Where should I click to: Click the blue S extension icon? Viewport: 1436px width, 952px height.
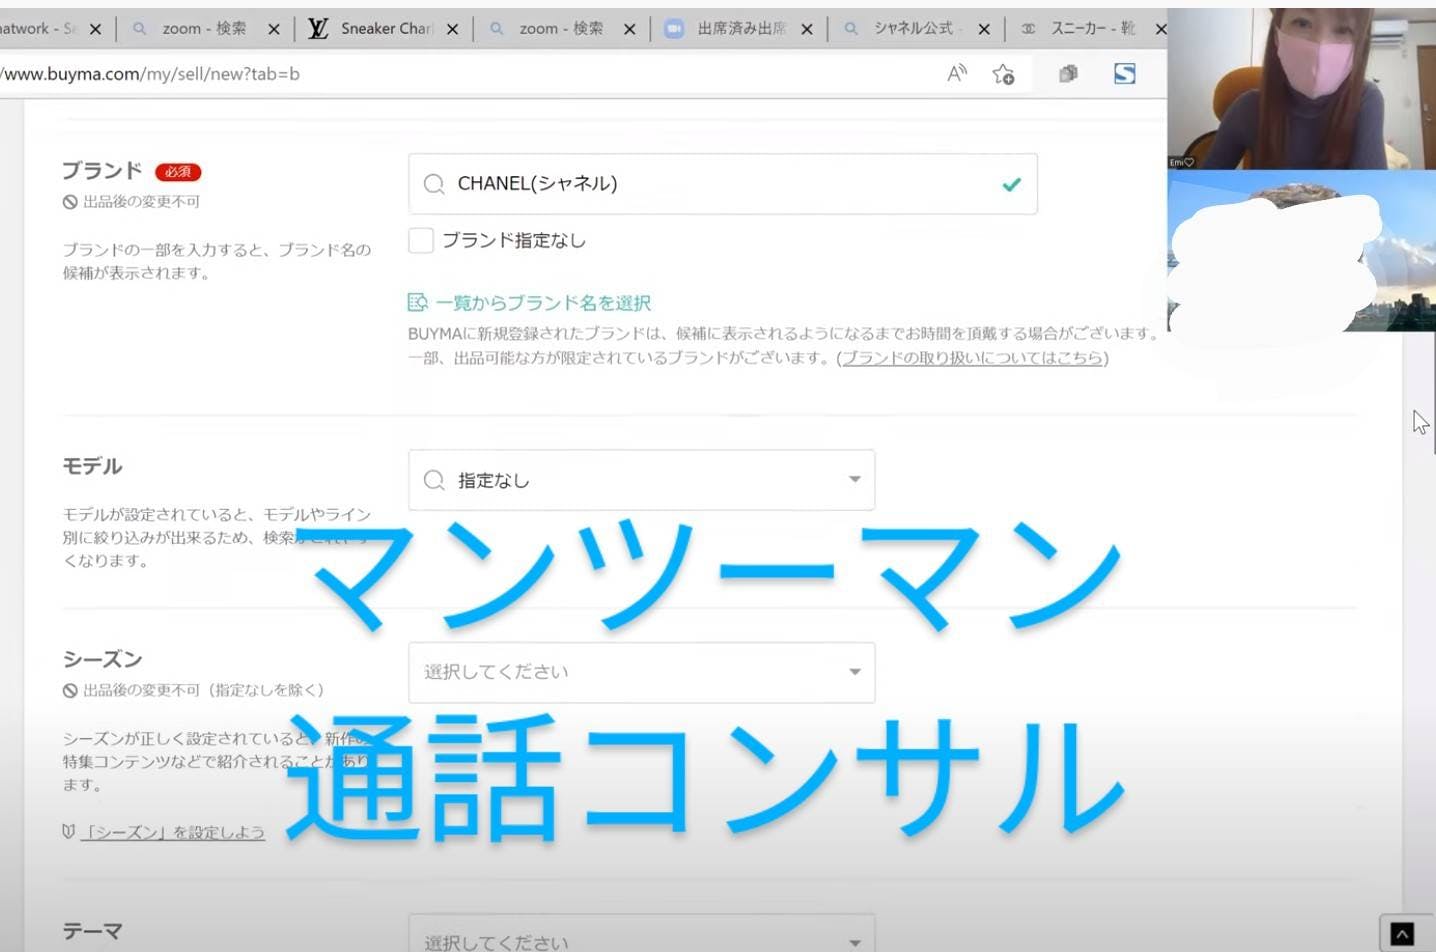point(1125,73)
